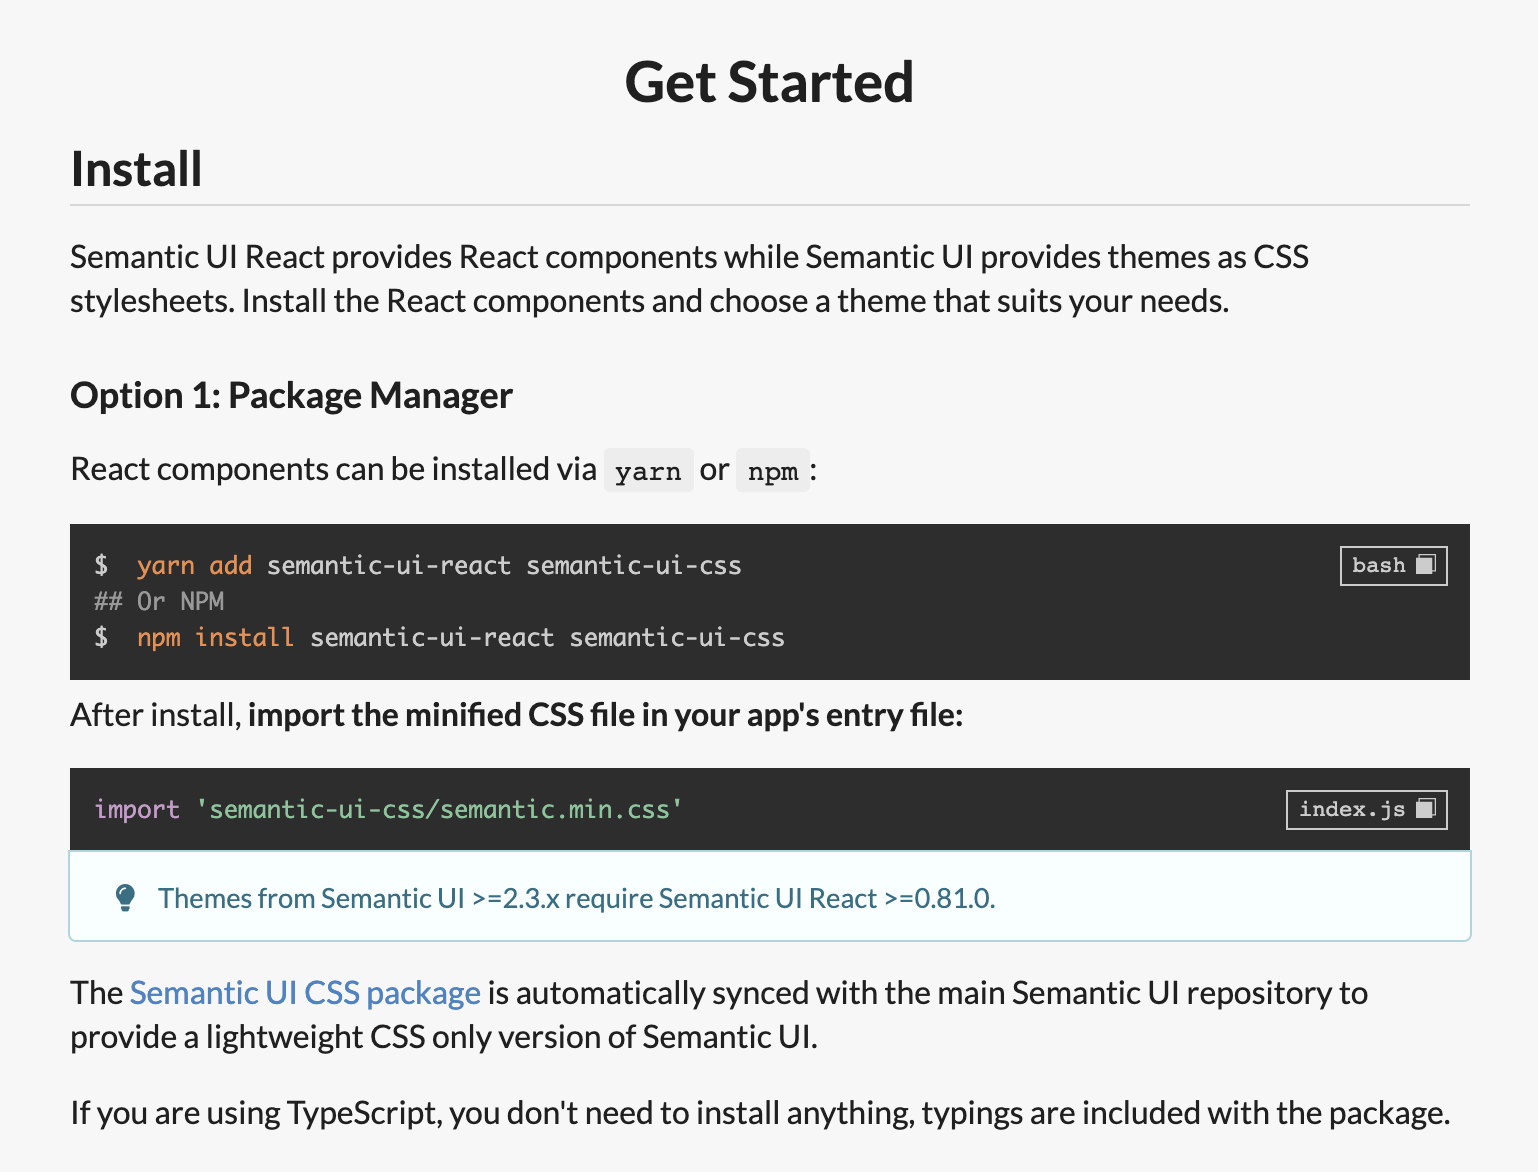This screenshot has width=1538, height=1172.
Task: Click the index.js label button
Action: pyautogui.click(x=1351, y=810)
